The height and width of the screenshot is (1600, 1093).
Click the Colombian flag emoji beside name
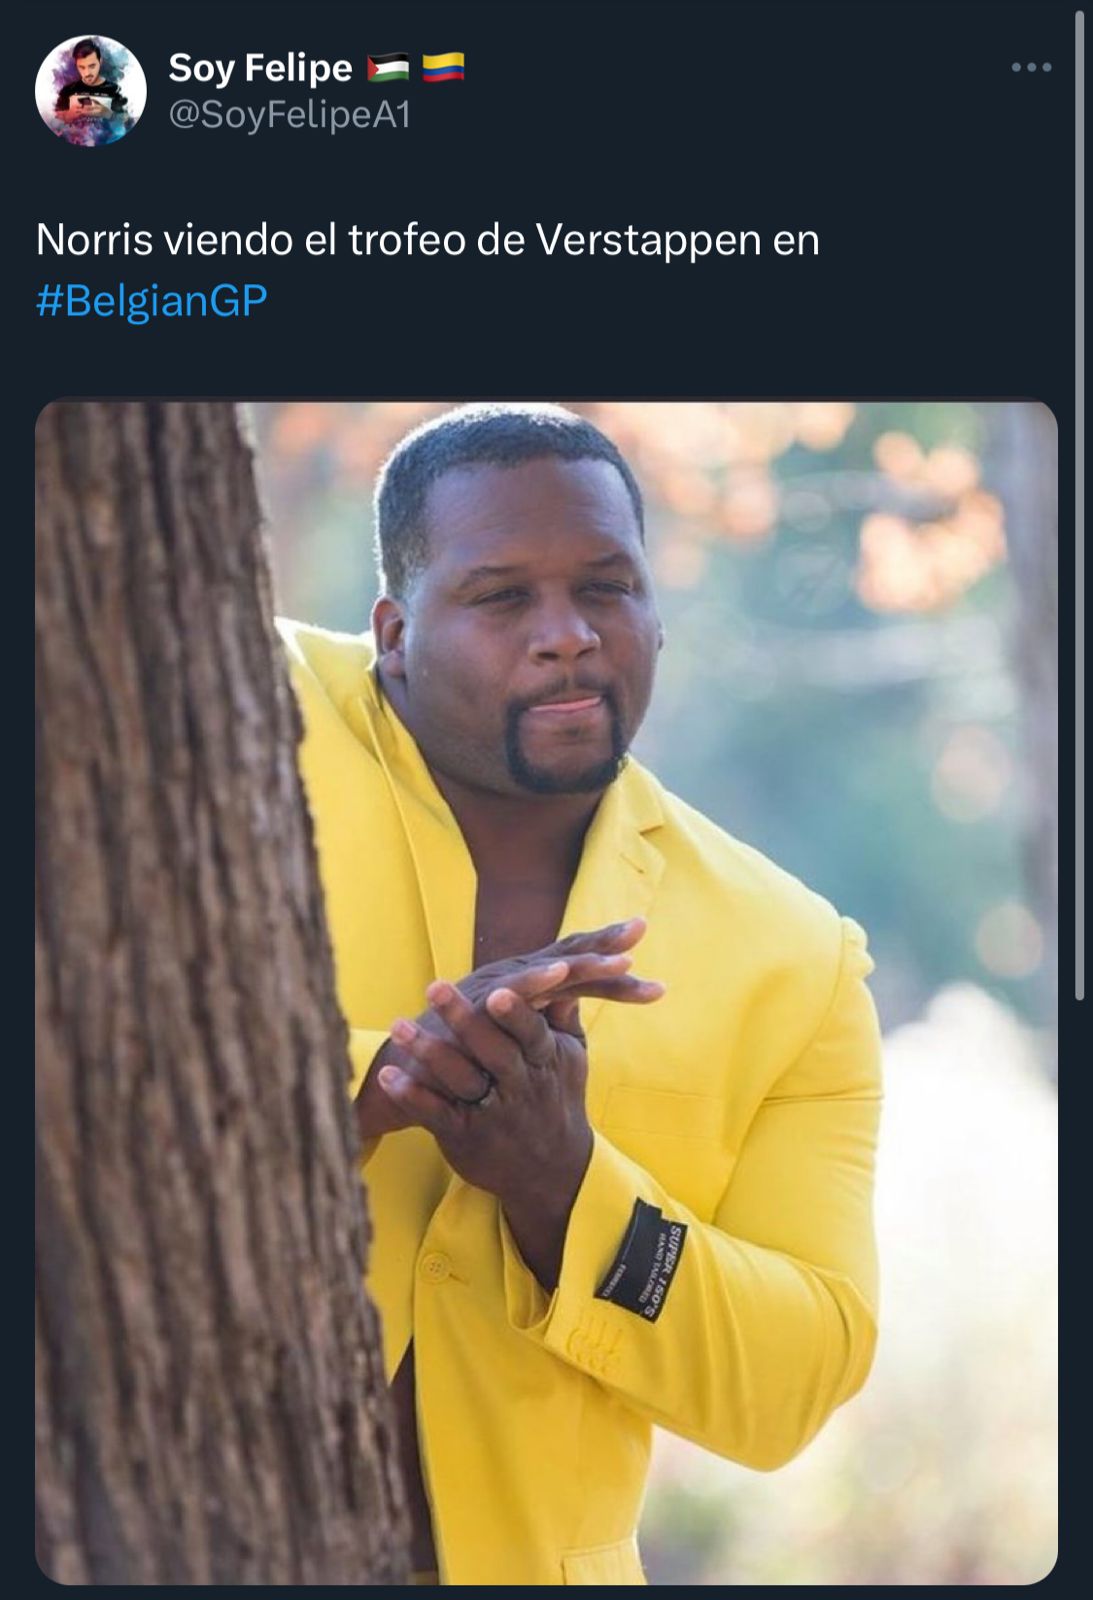coord(443,67)
